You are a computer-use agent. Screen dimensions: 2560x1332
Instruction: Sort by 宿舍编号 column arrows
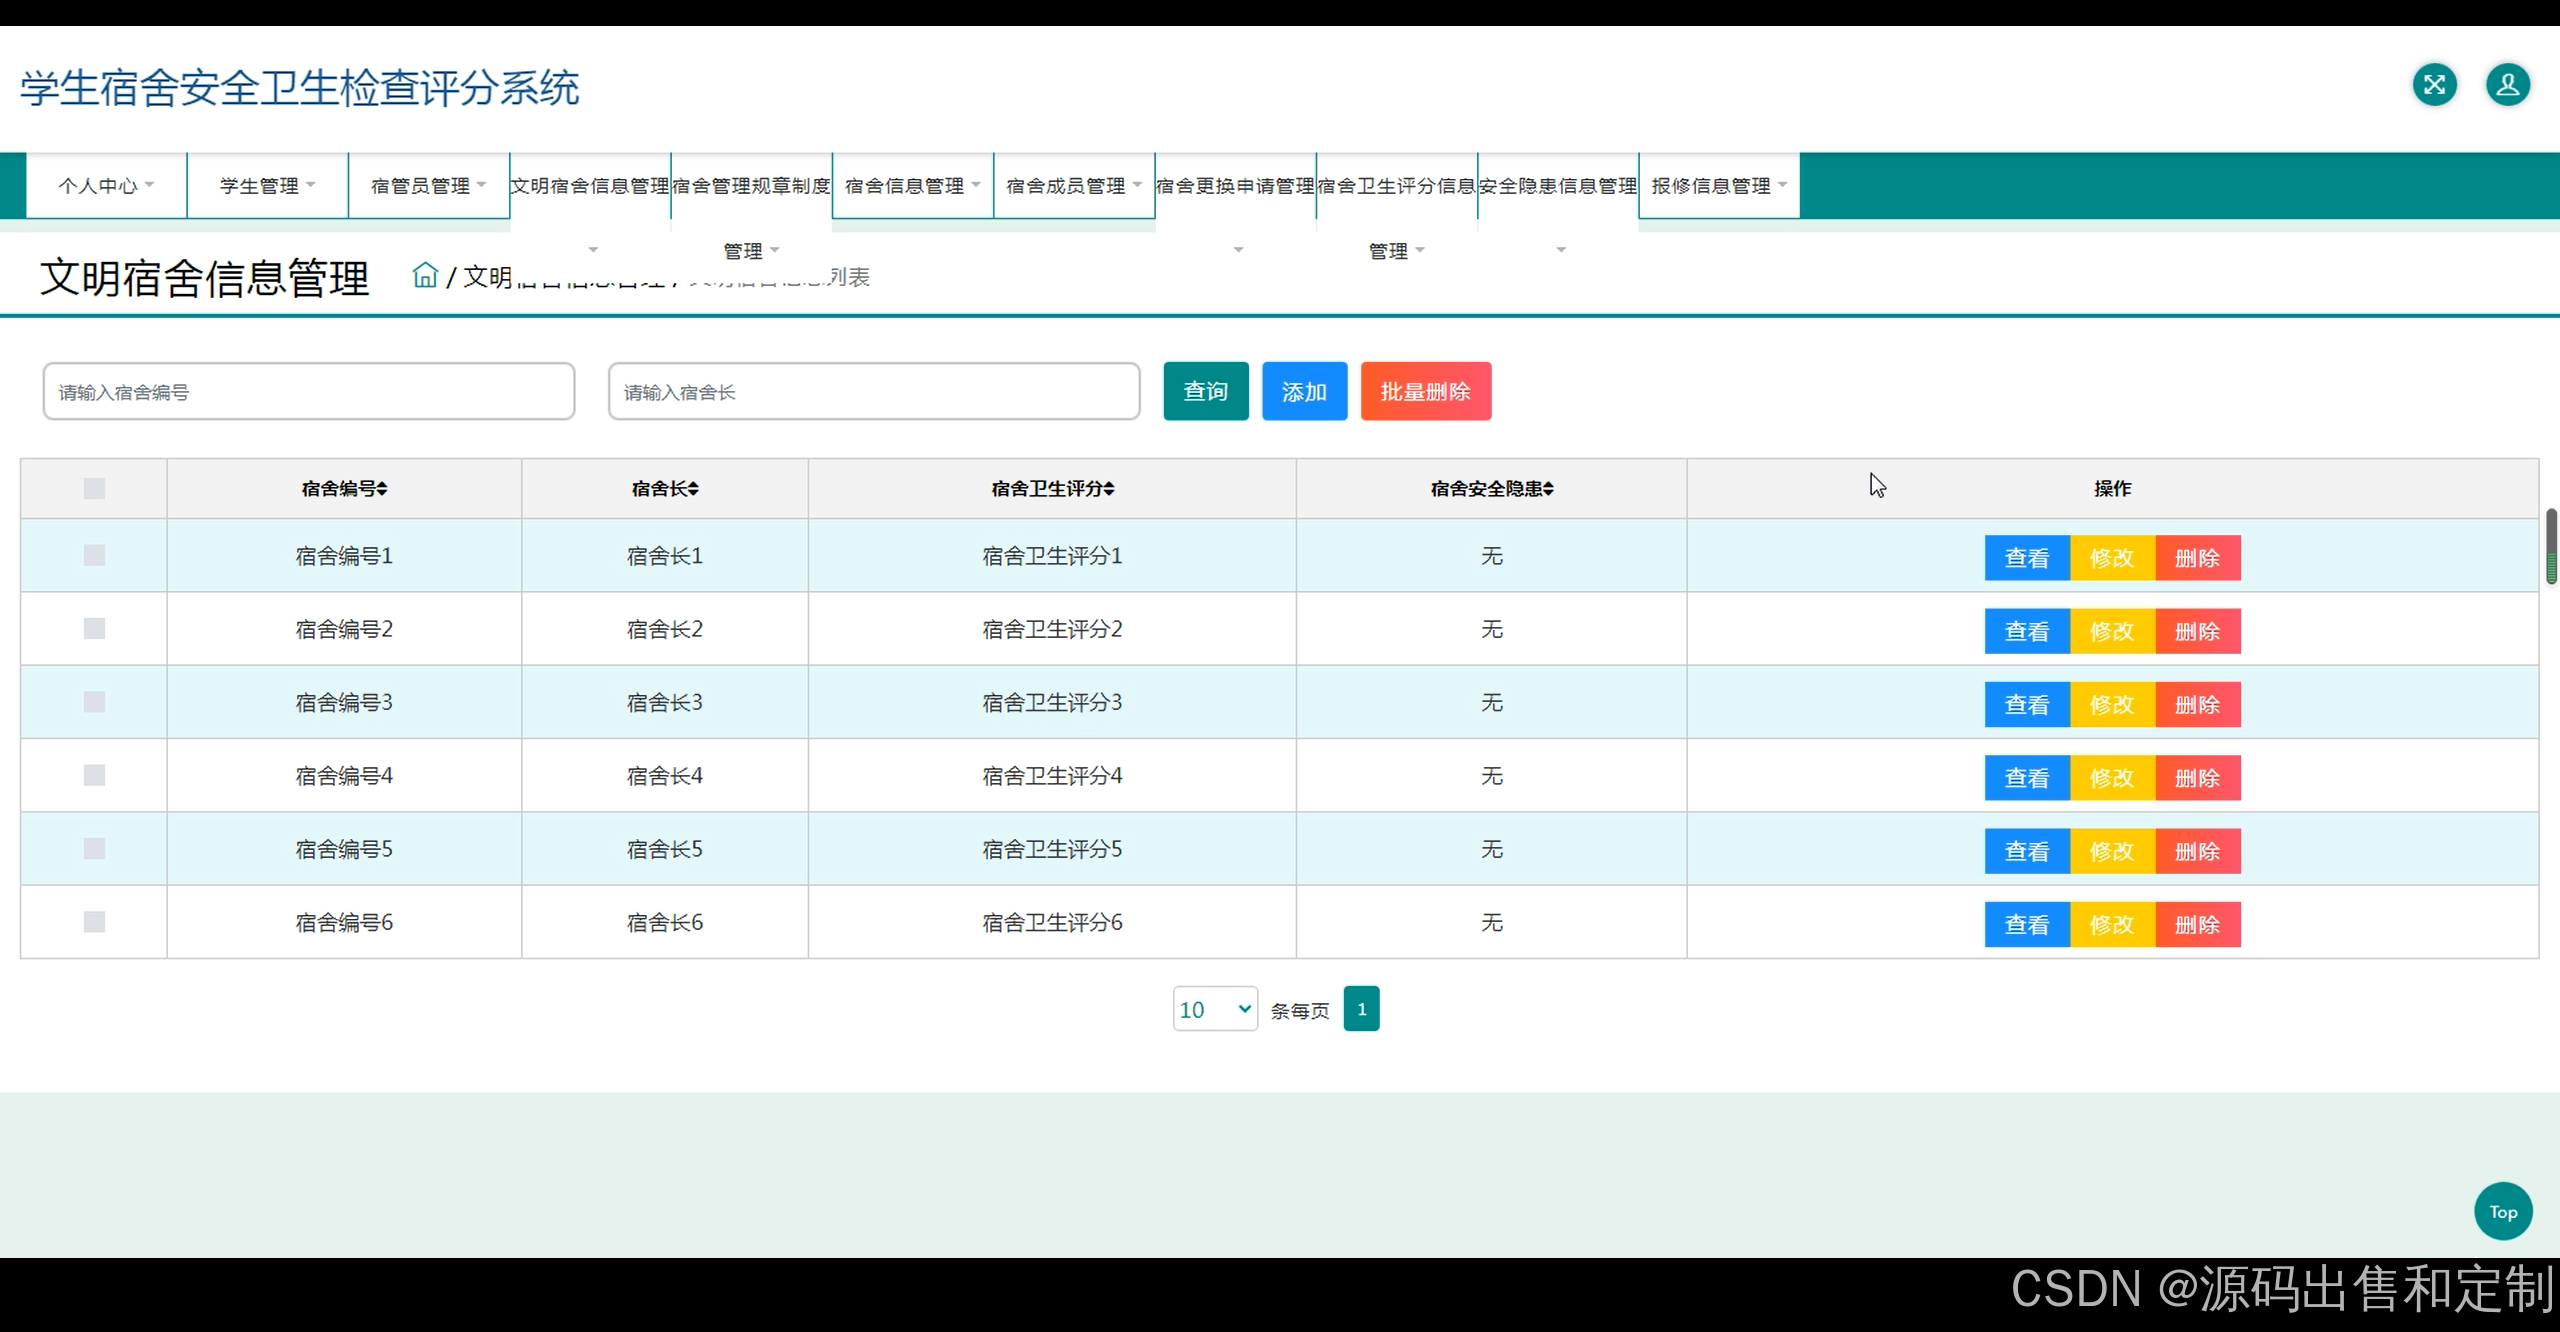[382, 489]
